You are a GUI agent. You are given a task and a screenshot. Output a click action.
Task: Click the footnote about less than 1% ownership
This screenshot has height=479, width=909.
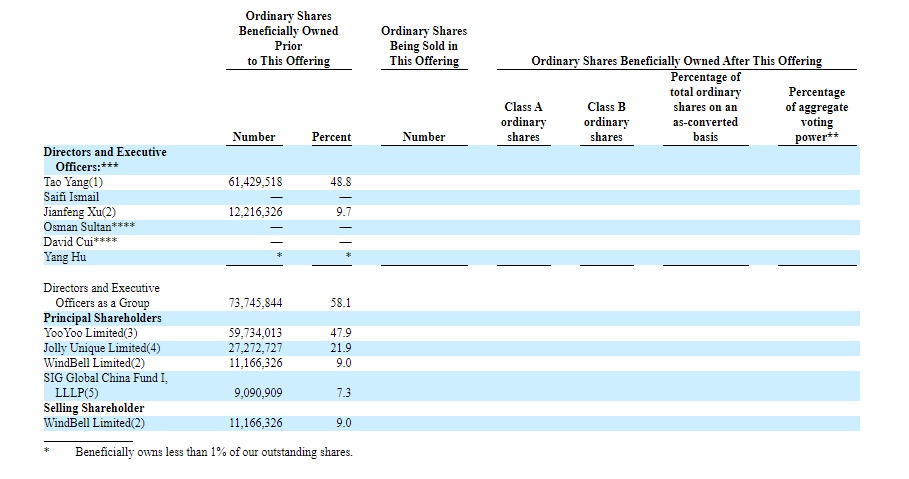pos(213,452)
